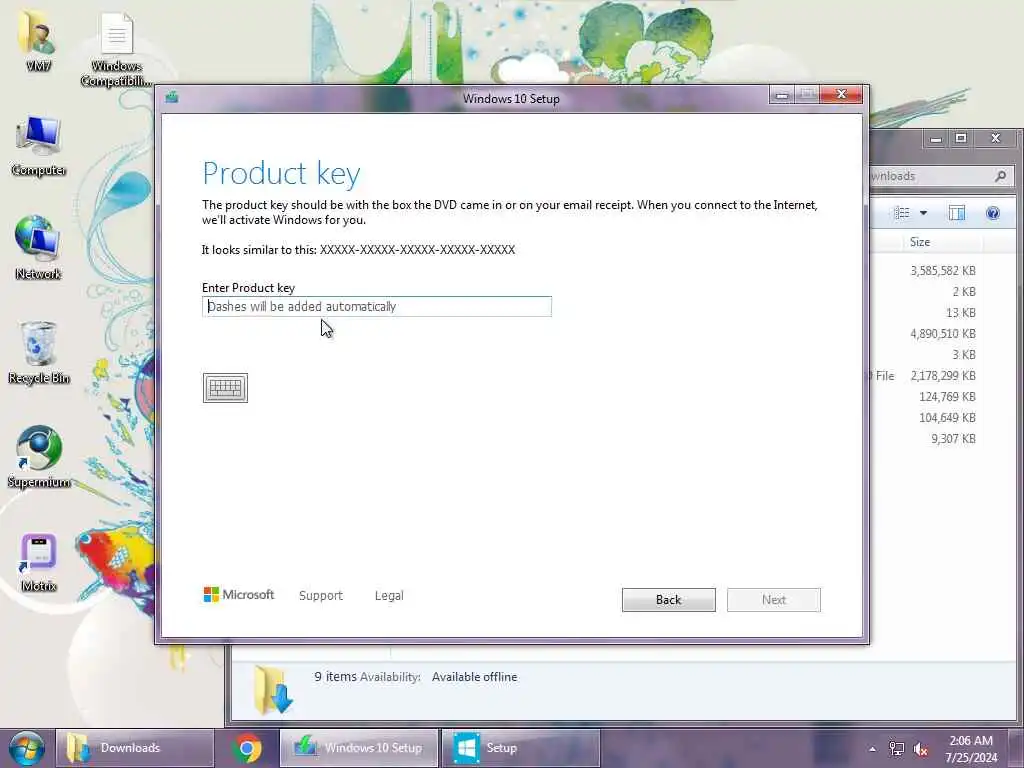Open the Windows Compatibility document icon
The image size is (1024, 768).
(117, 50)
